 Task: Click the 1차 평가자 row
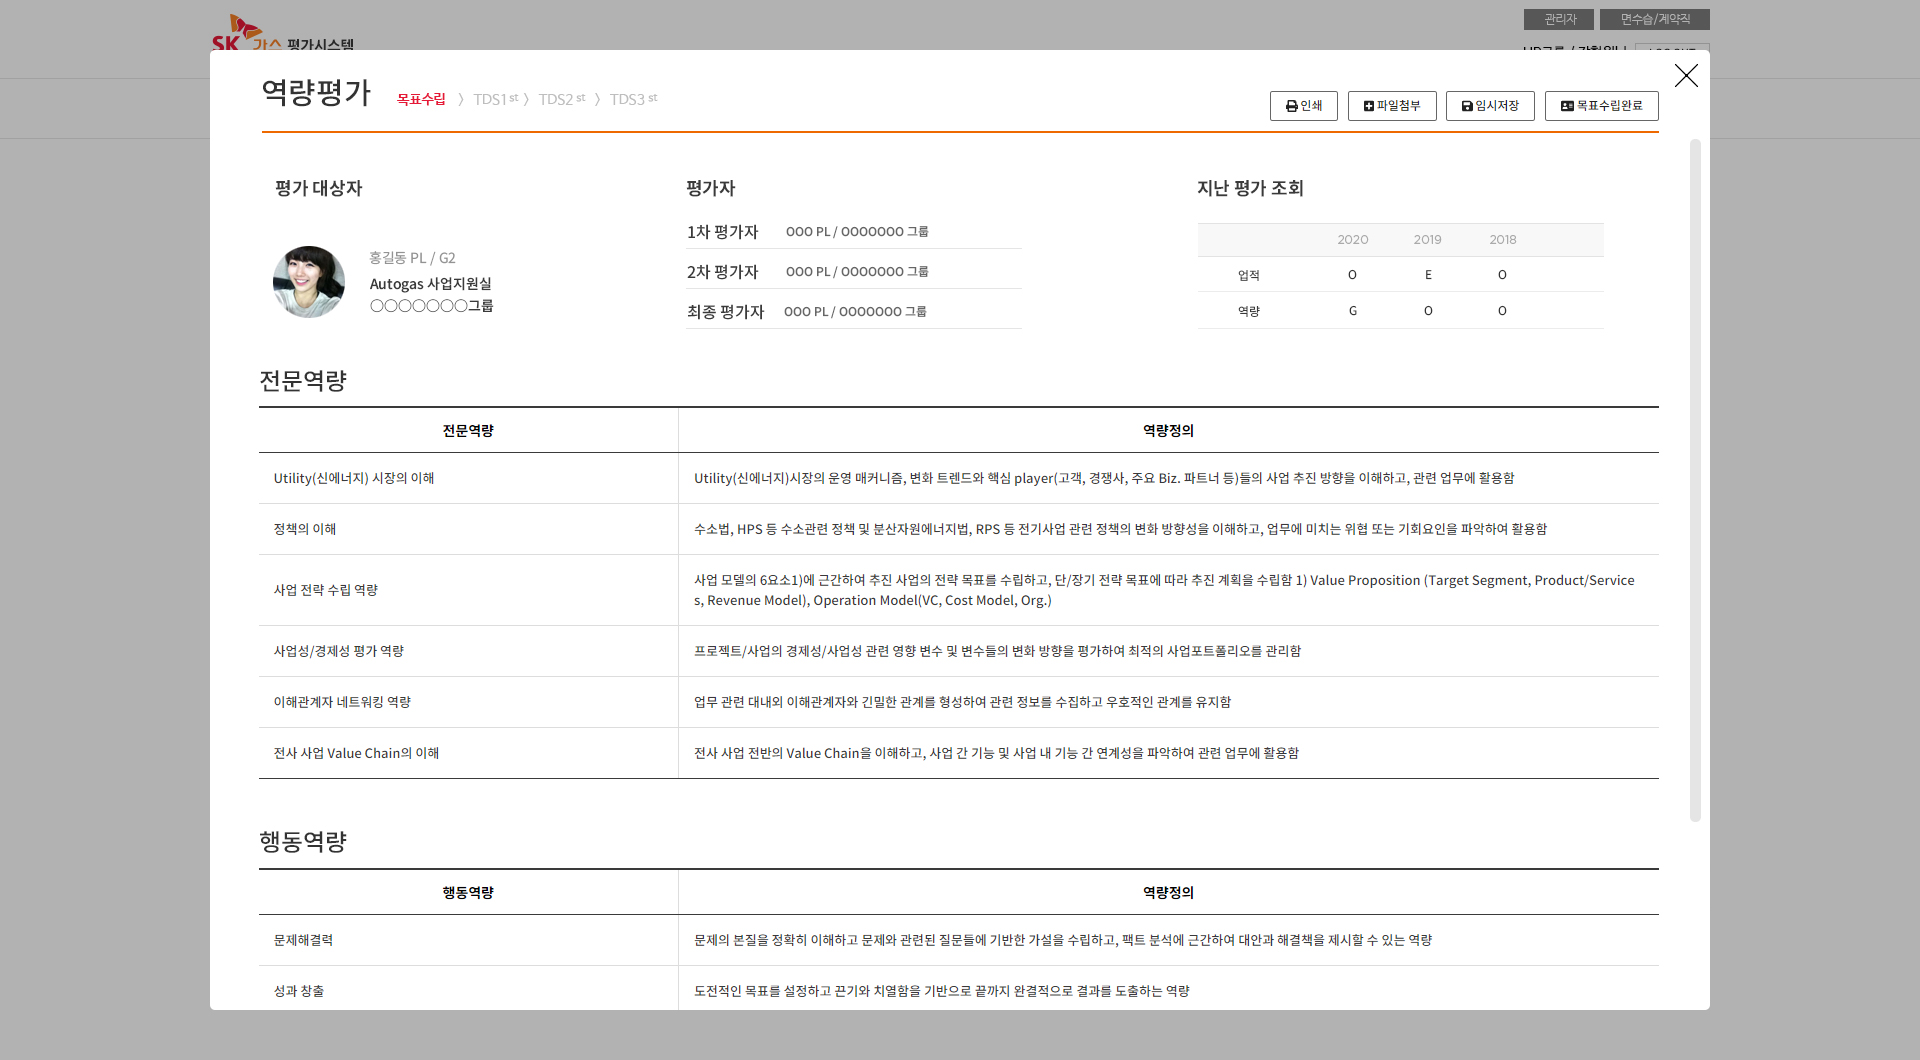click(x=853, y=232)
